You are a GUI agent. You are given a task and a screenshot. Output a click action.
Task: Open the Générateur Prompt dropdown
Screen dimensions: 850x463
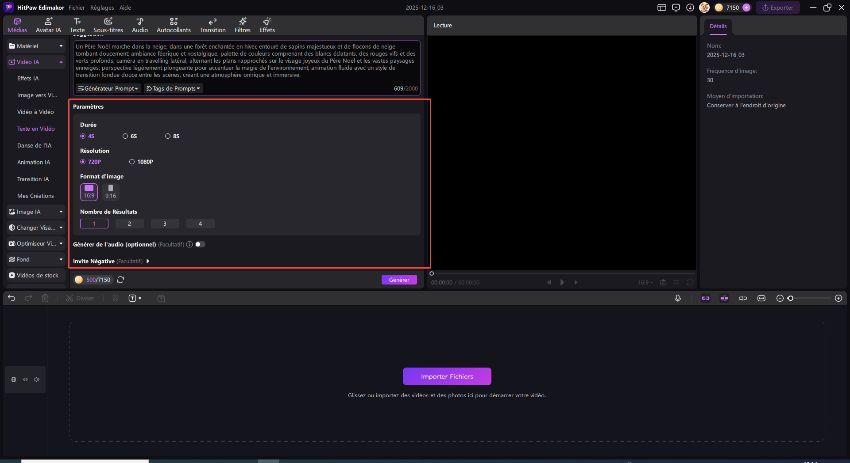pyautogui.click(x=108, y=88)
